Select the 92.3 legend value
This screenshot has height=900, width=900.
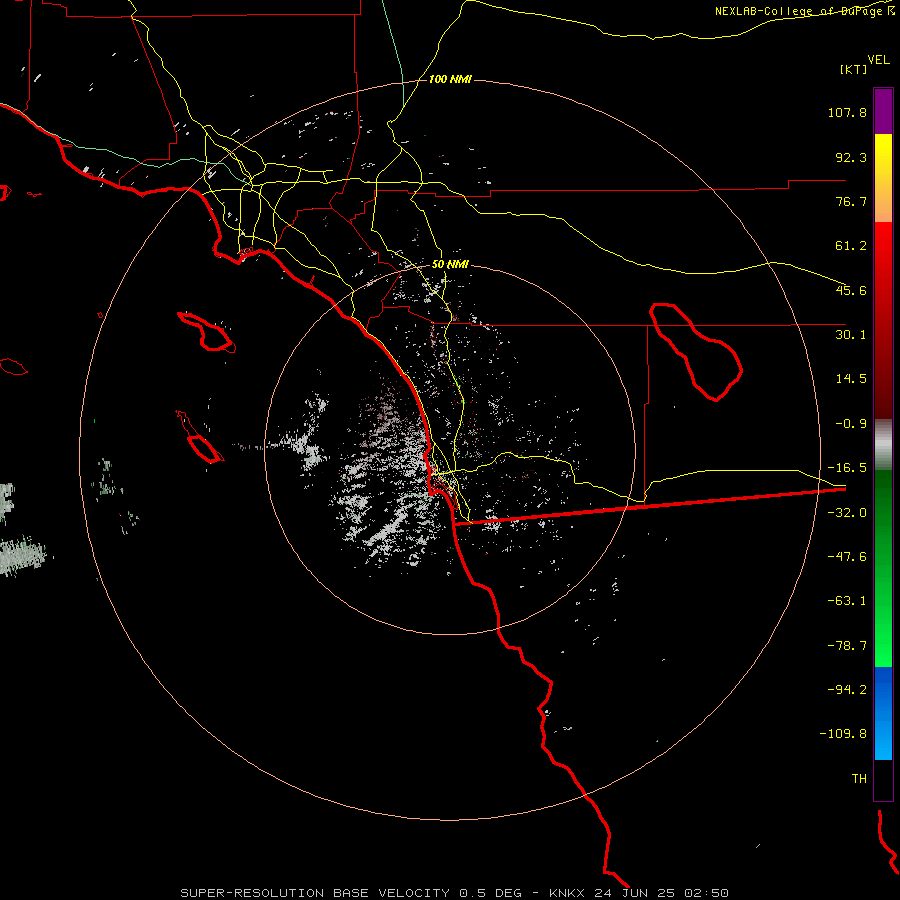(x=851, y=157)
